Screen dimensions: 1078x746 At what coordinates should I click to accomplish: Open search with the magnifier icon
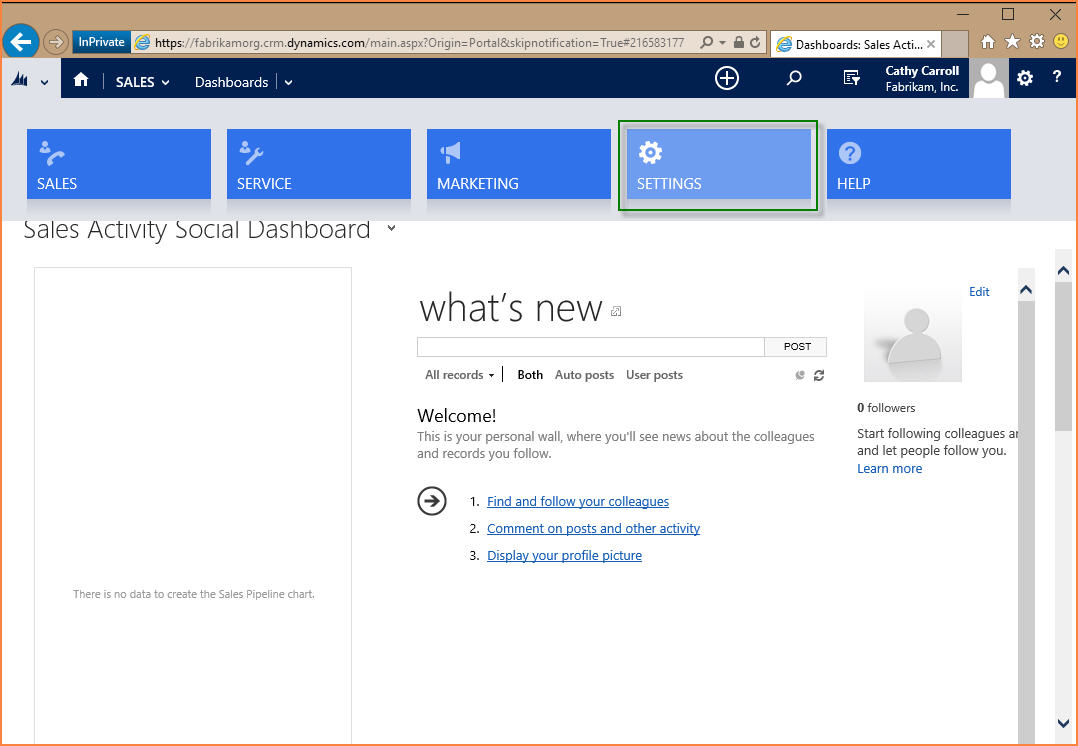pyautogui.click(x=794, y=78)
